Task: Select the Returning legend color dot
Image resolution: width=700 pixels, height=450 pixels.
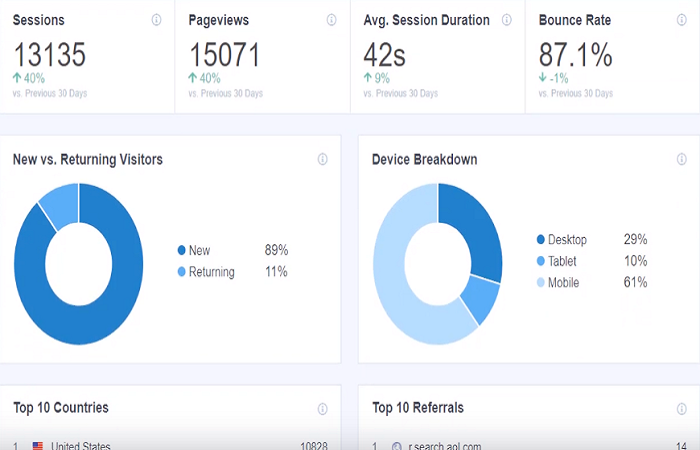Action: point(181,271)
